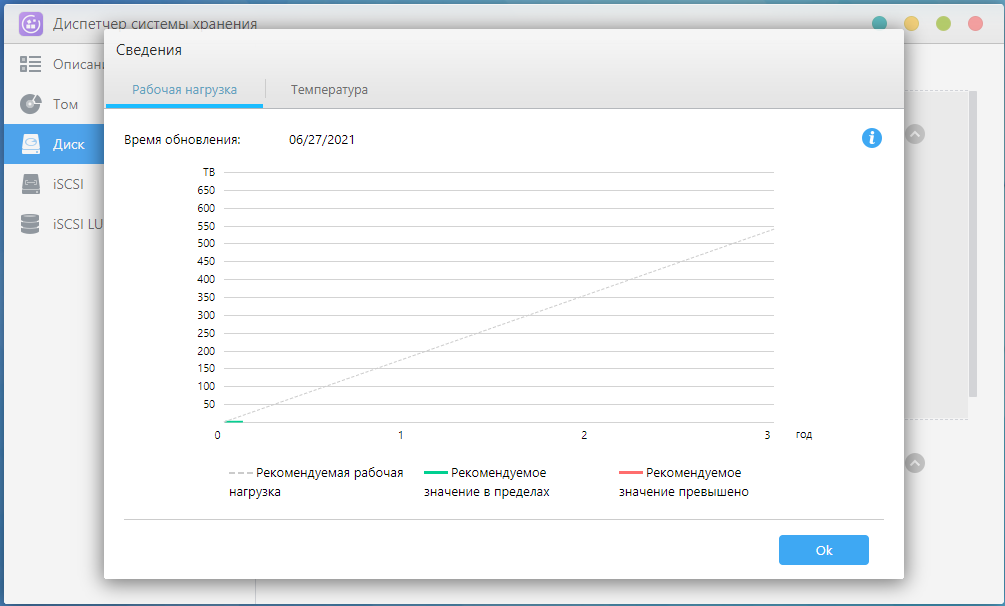The image size is (1005, 606).
Task: Click the background panel scrollbar
Action: [973, 244]
